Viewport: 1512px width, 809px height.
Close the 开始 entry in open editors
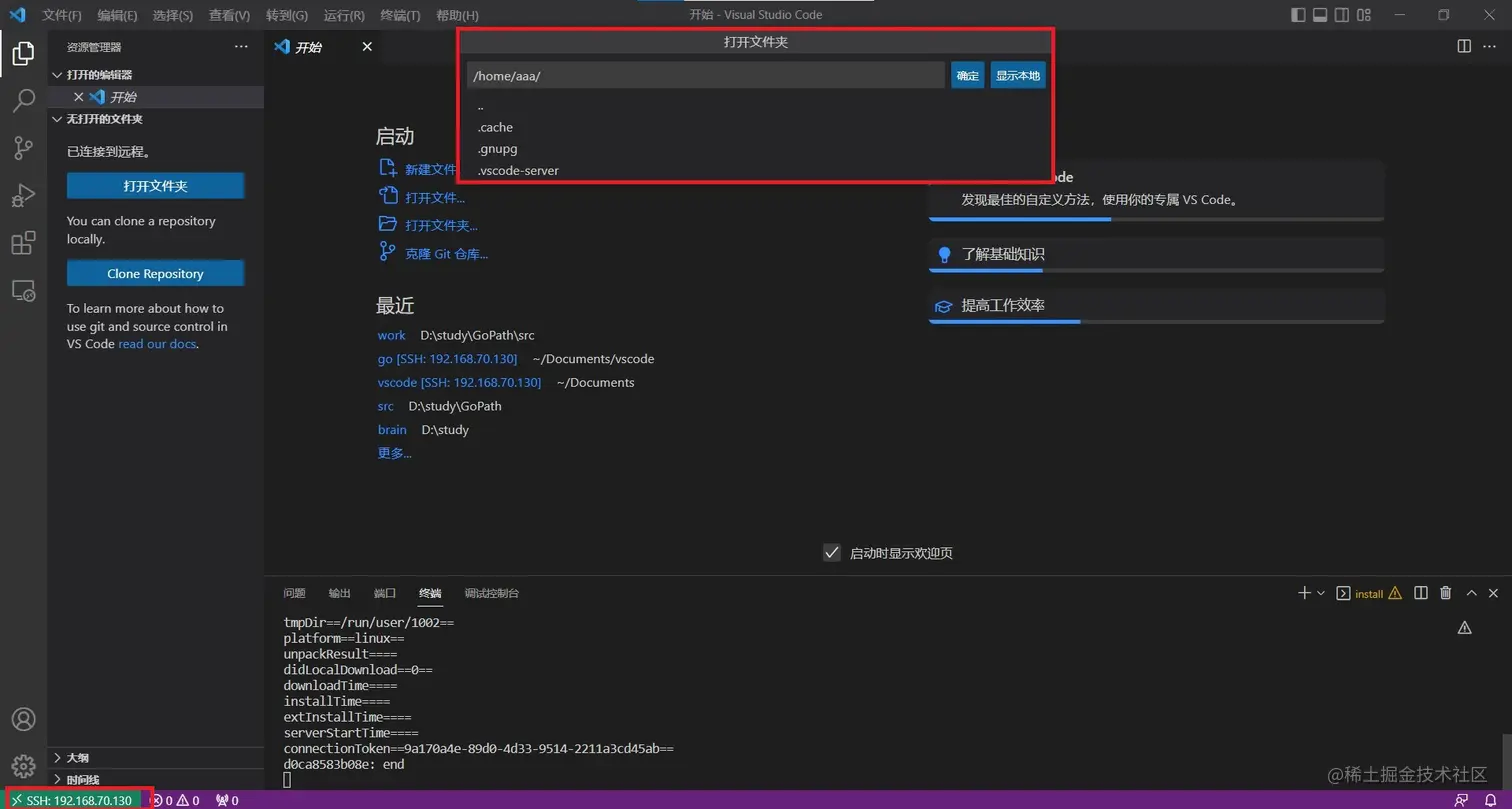pos(79,97)
